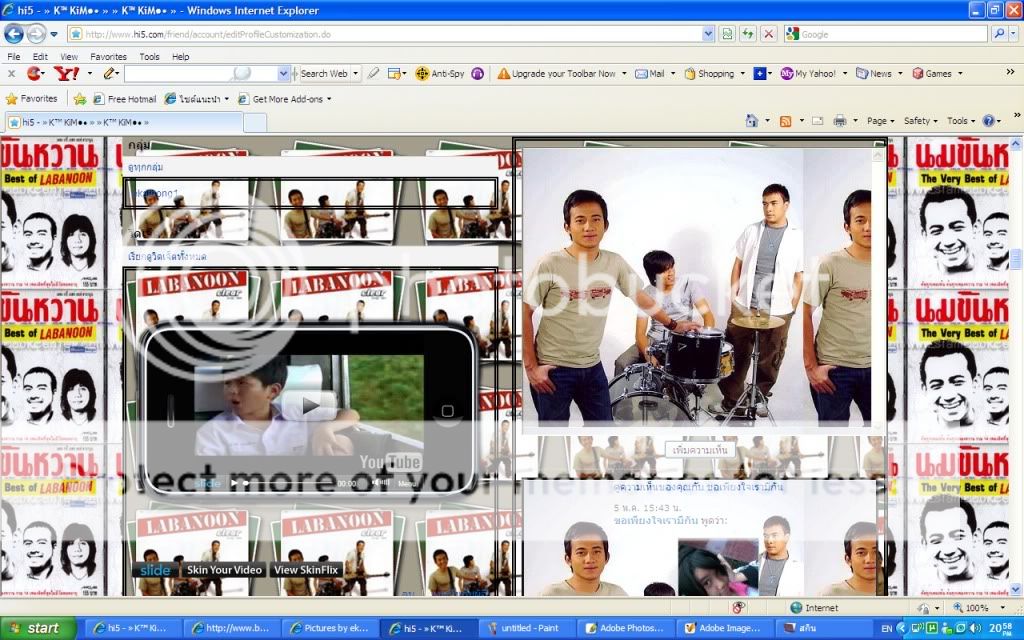Click the slide logo link
Viewport: 1024px width, 640px height.
click(155, 570)
